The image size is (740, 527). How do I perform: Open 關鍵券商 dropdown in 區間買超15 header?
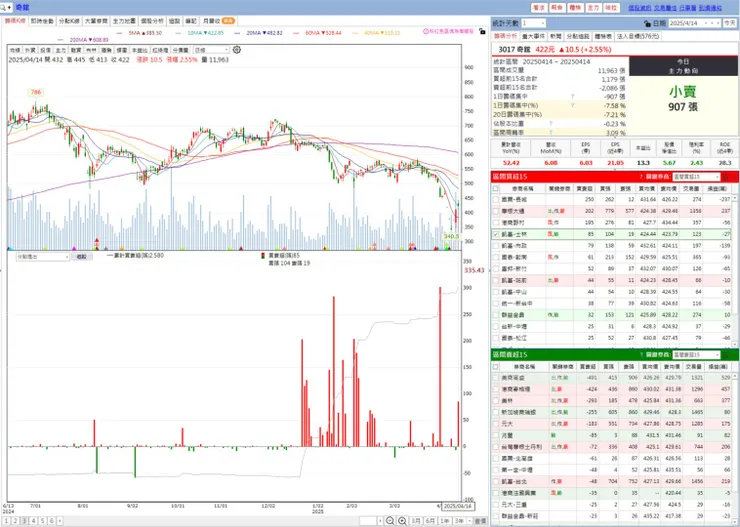(697, 177)
